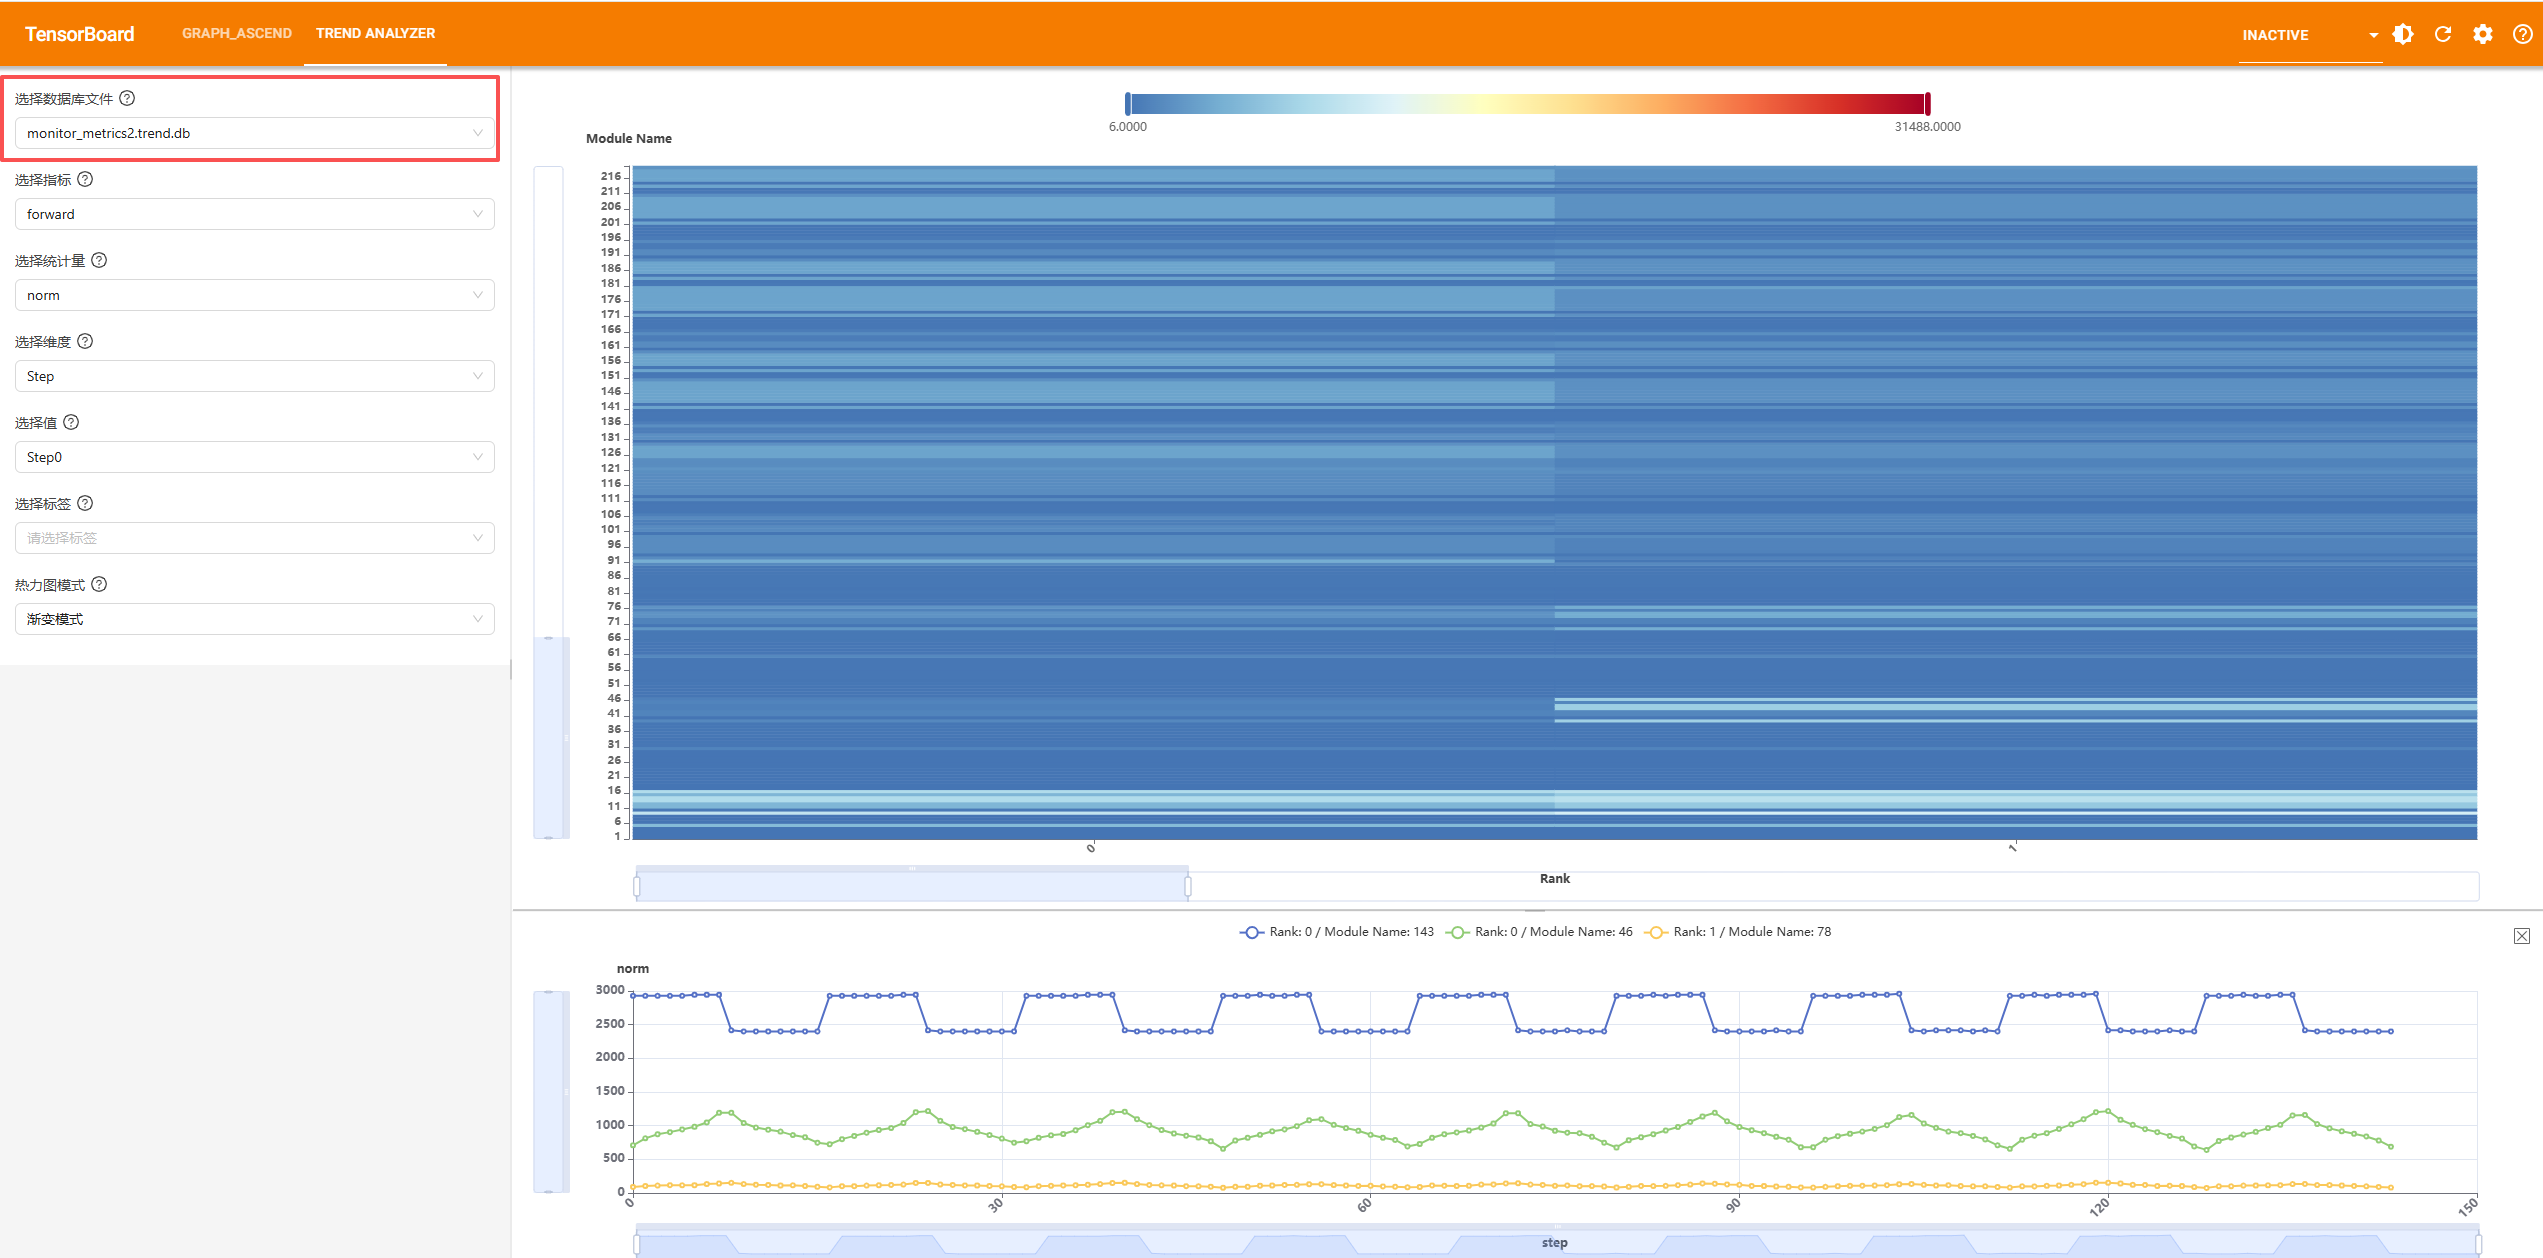The height and width of the screenshot is (1258, 2543).
Task: Close the norm trend chart panel
Action: (x=2522, y=936)
